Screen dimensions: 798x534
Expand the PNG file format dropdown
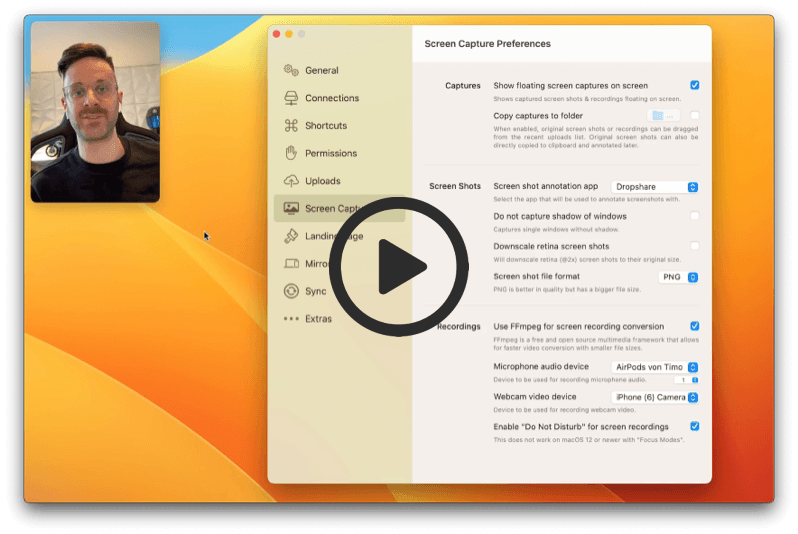click(678, 277)
